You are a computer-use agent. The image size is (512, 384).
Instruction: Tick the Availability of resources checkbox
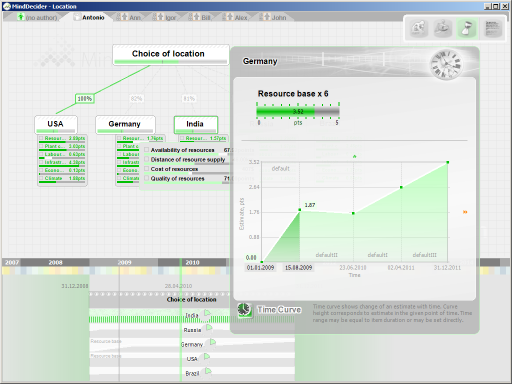(147, 150)
